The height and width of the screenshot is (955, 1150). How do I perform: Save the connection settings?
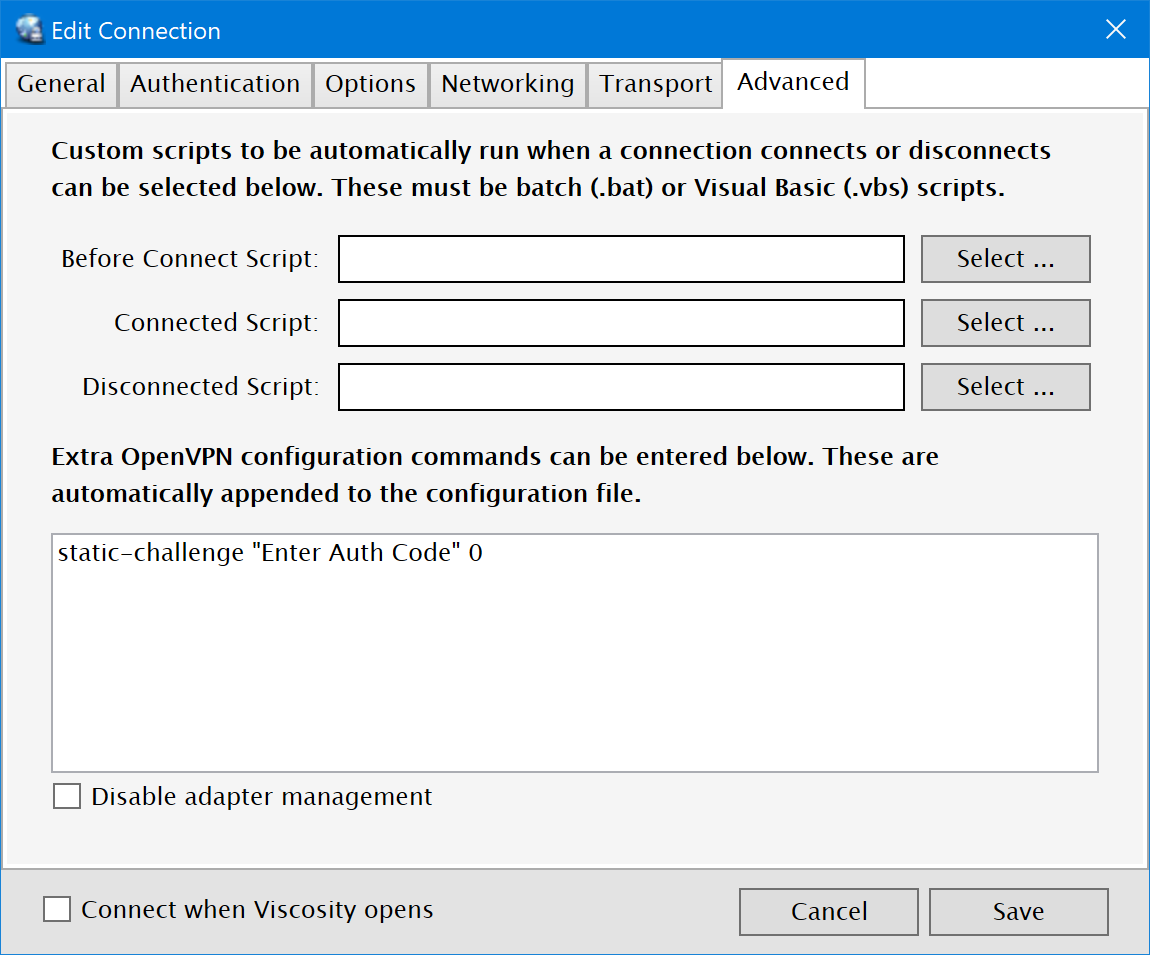pos(1018,911)
